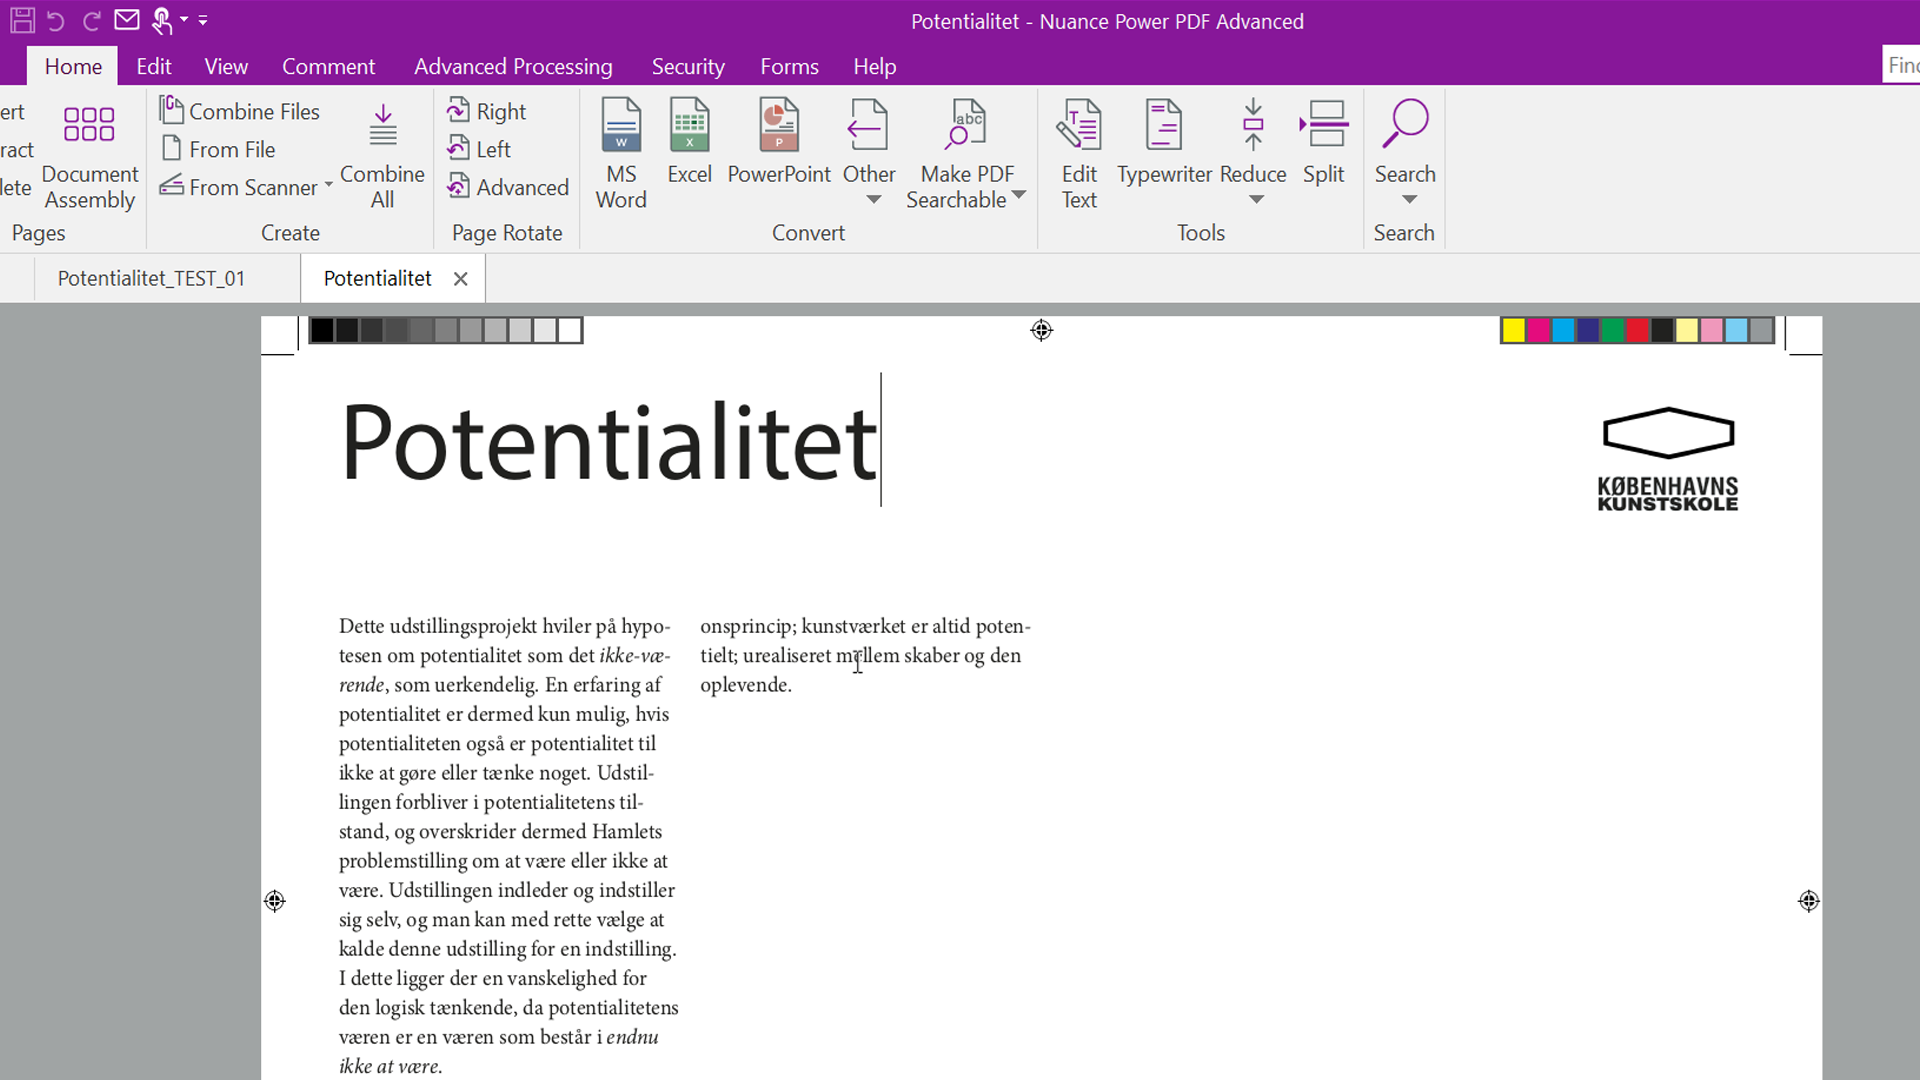The image size is (1920, 1080).
Task: Click the black grayscale bar swatch
Action: click(322, 330)
